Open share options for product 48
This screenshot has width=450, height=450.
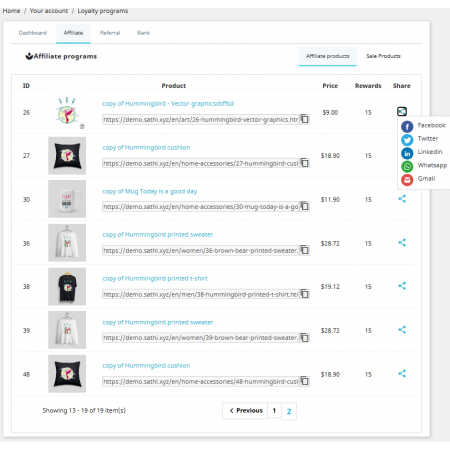[x=402, y=373]
